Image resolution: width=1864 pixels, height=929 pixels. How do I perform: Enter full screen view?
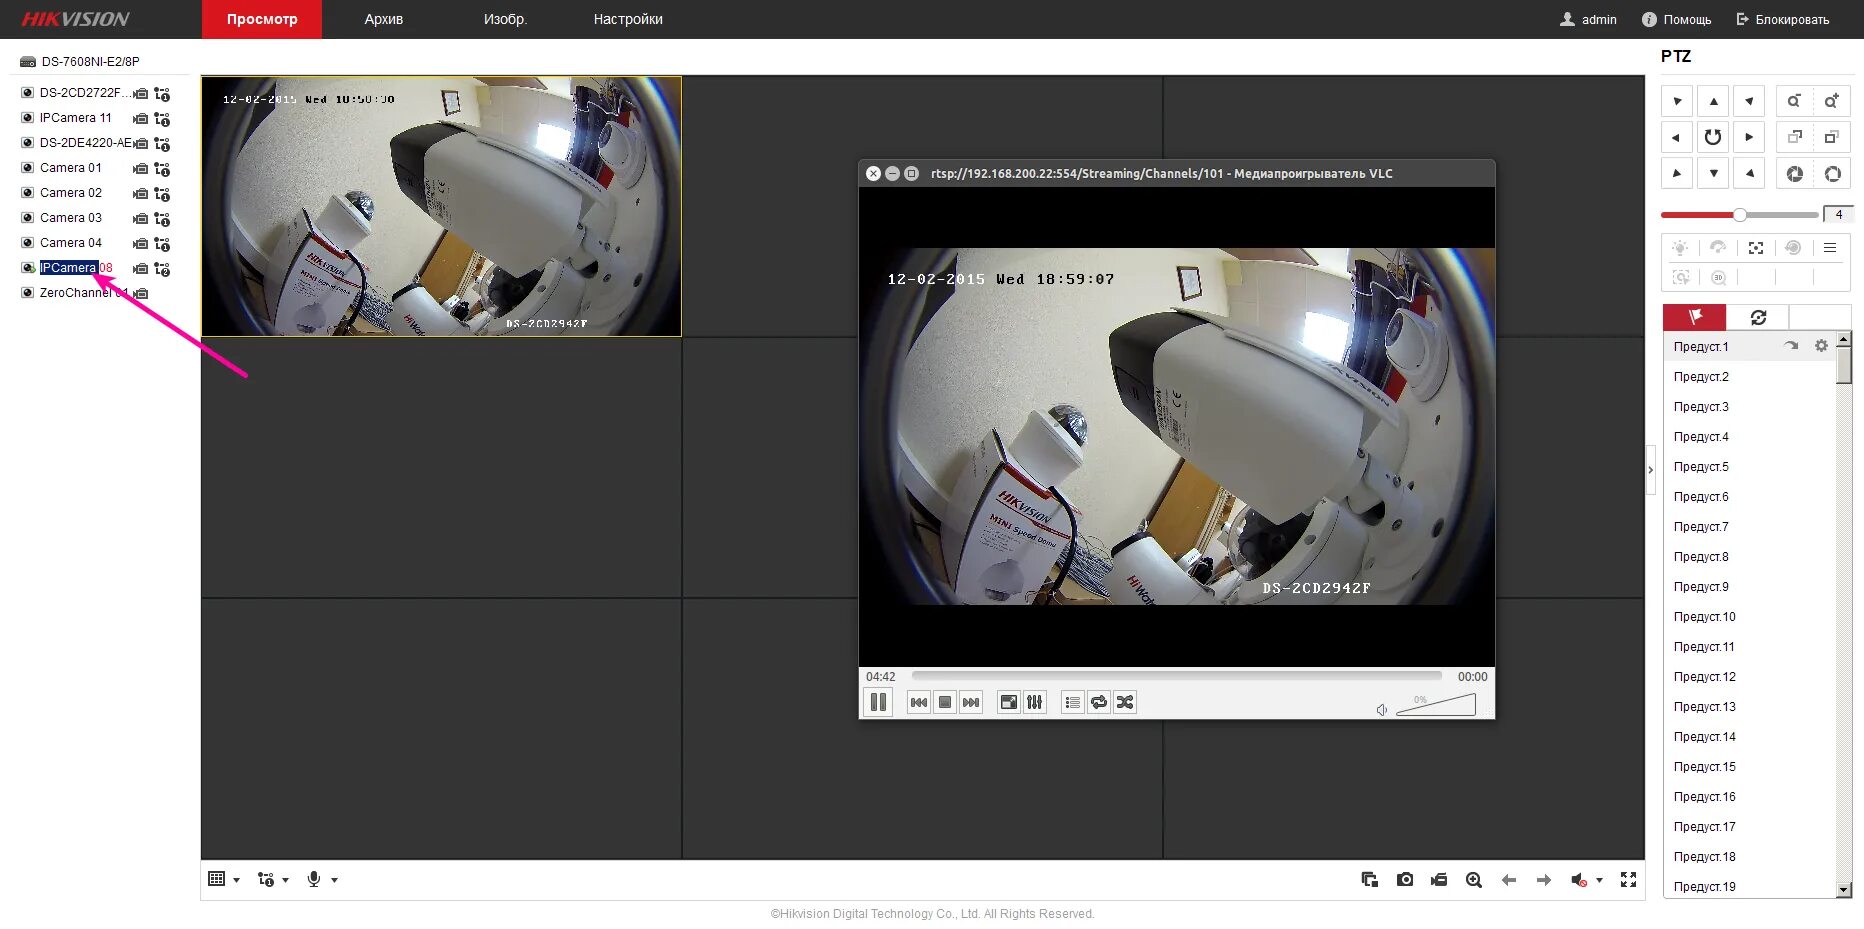1628,880
